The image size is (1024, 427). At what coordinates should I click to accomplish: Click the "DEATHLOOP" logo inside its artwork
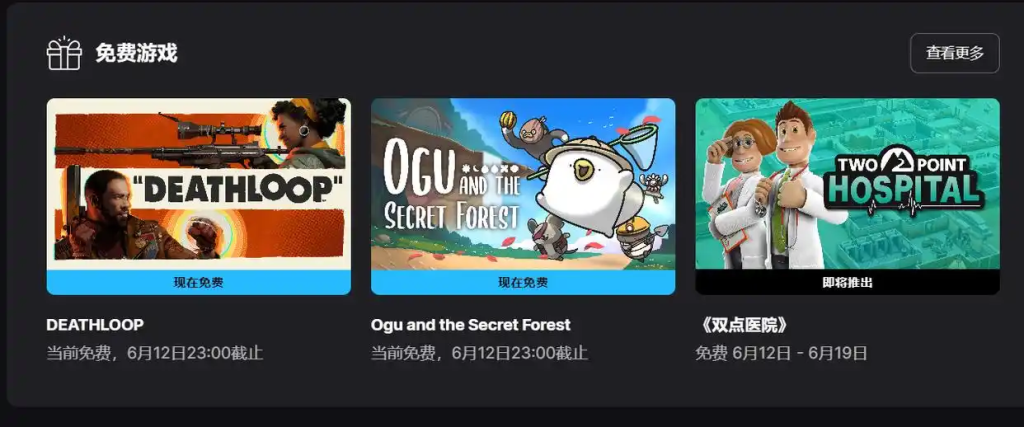pos(242,188)
